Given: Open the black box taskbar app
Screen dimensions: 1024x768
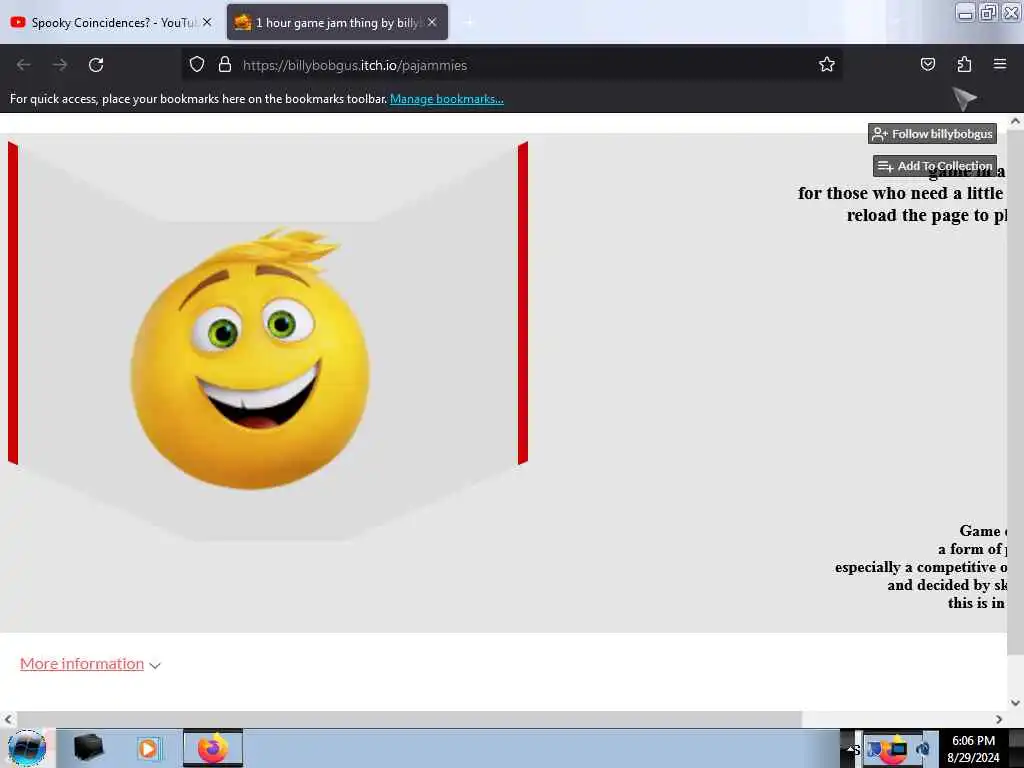Looking at the screenshot, I should click(x=89, y=748).
